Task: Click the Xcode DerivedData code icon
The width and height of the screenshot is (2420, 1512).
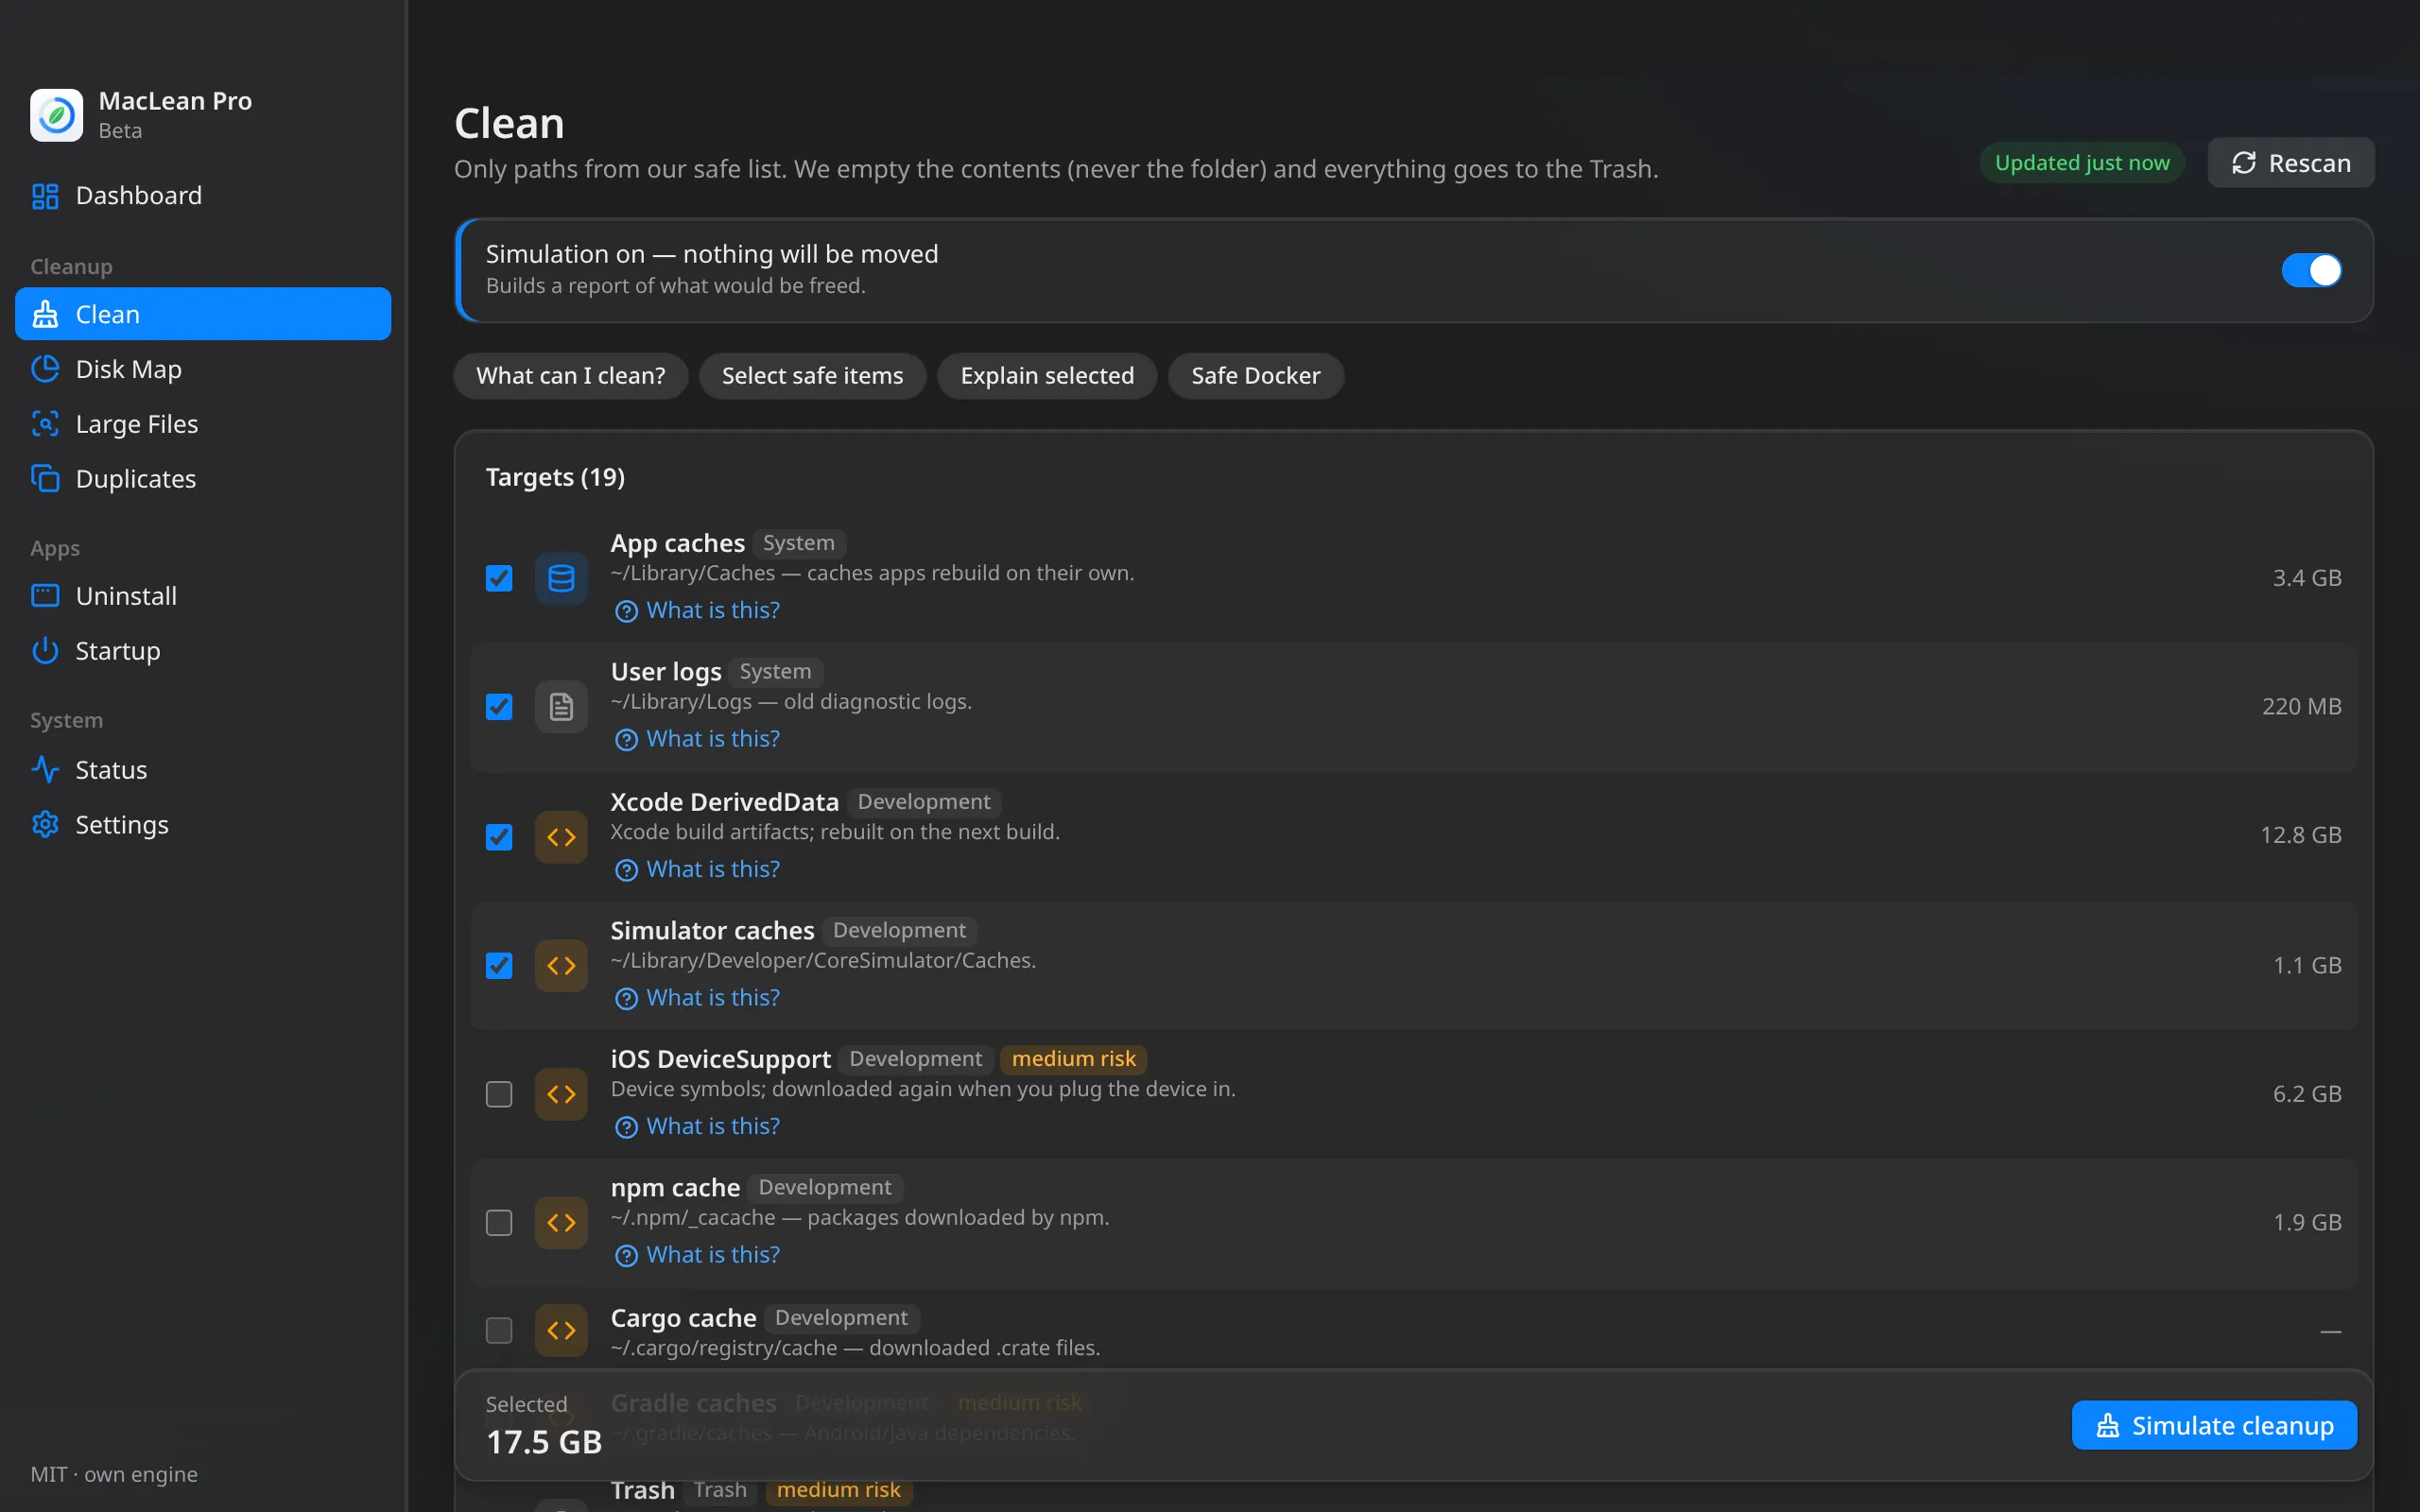Action: coord(561,837)
